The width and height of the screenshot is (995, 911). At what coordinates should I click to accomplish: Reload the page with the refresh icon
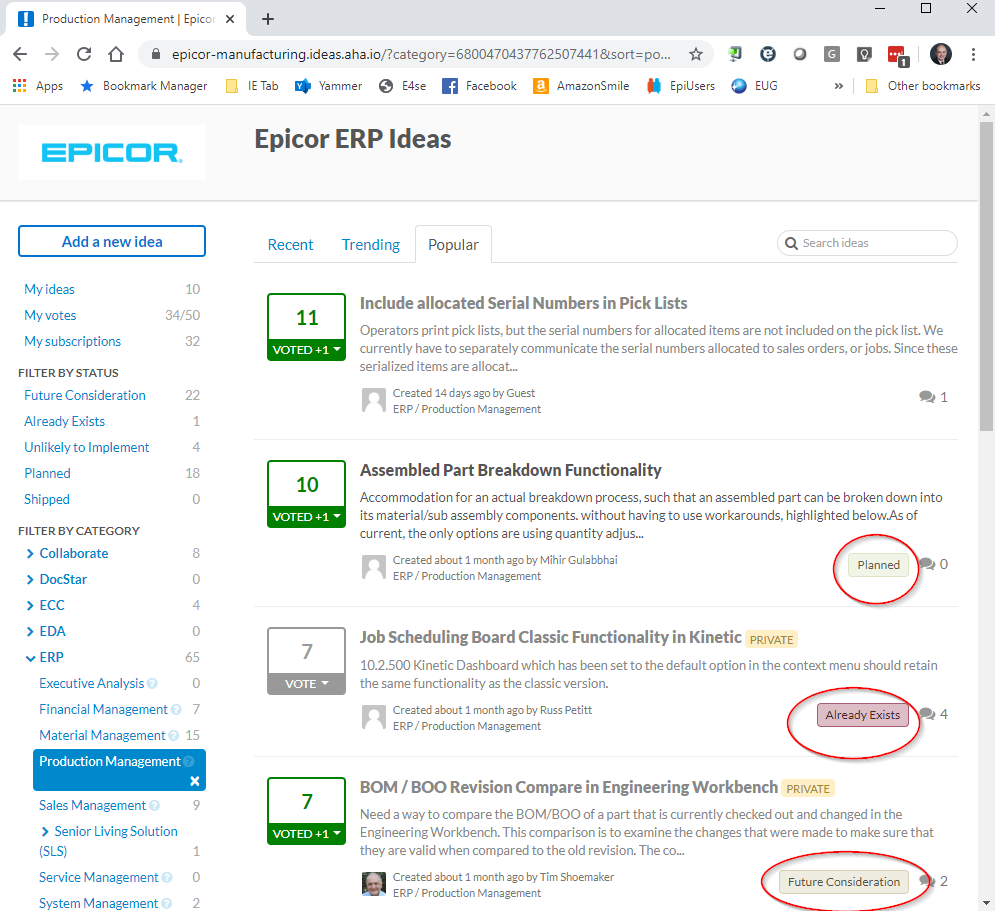(x=84, y=55)
